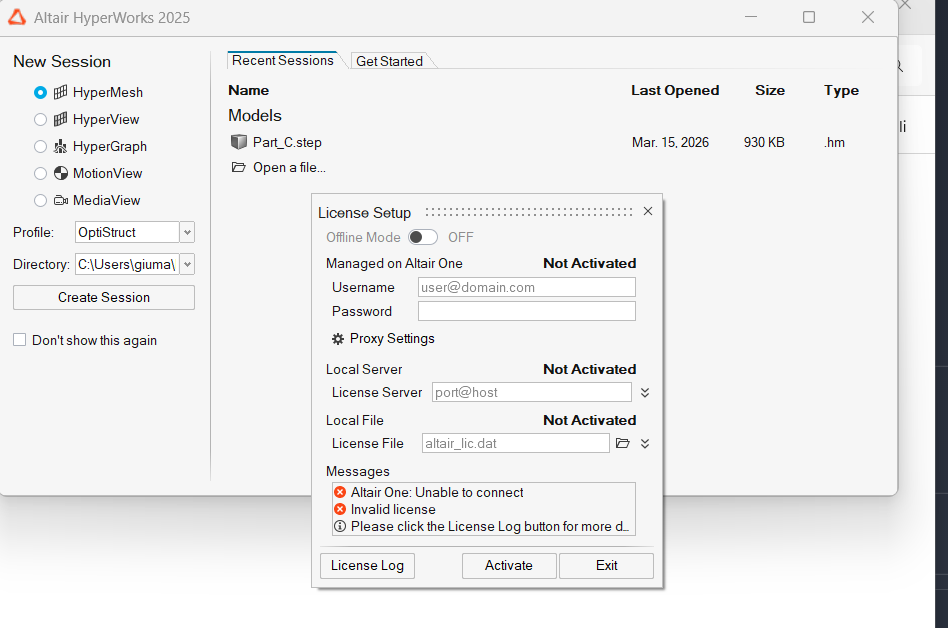
Task: Maximize the Altair HyperWorks 2025 window
Action: [809, 17]
